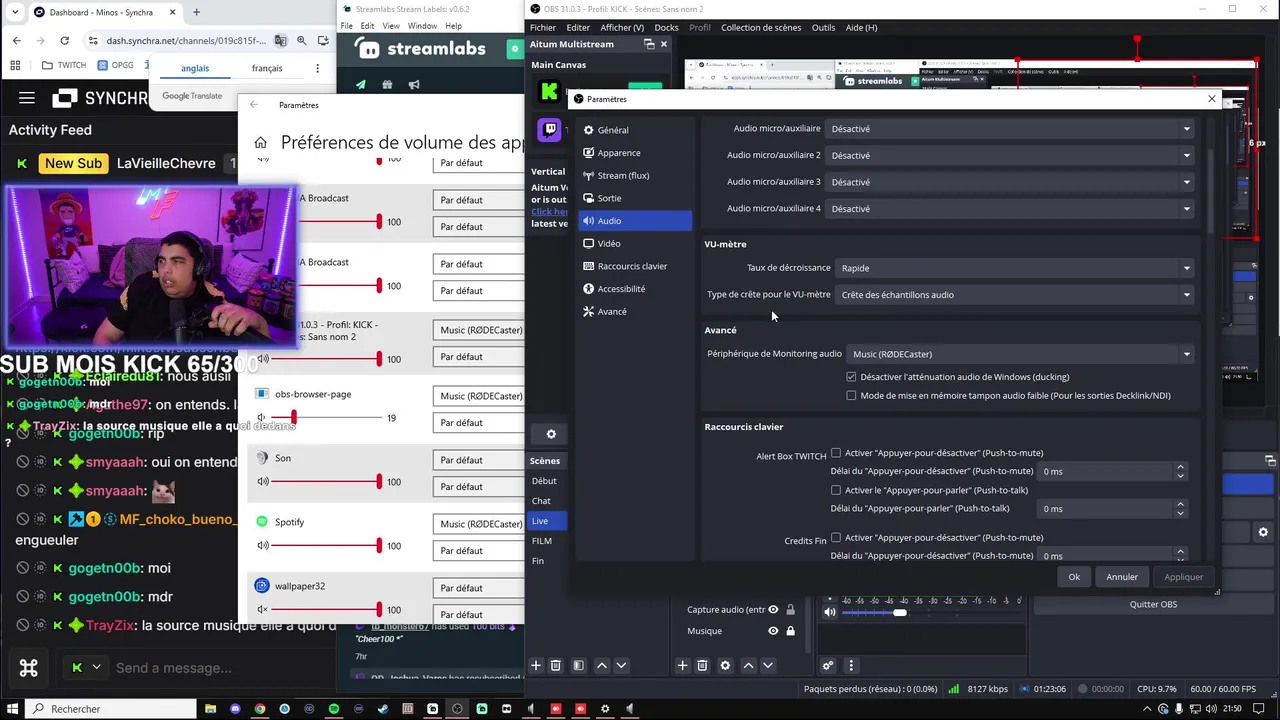Unmute wallpaper32 speaker icon
The height and width of the screenshot is (720, 1280).
tap(262, 609)
